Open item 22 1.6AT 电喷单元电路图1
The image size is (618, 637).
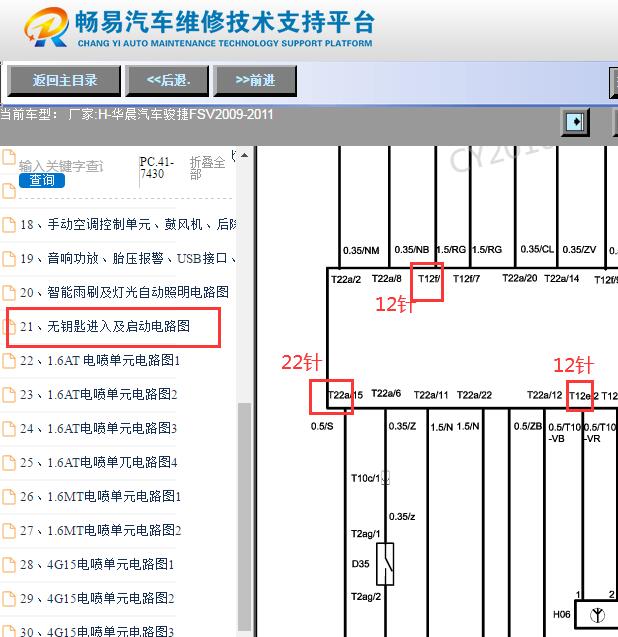(100, 361)
